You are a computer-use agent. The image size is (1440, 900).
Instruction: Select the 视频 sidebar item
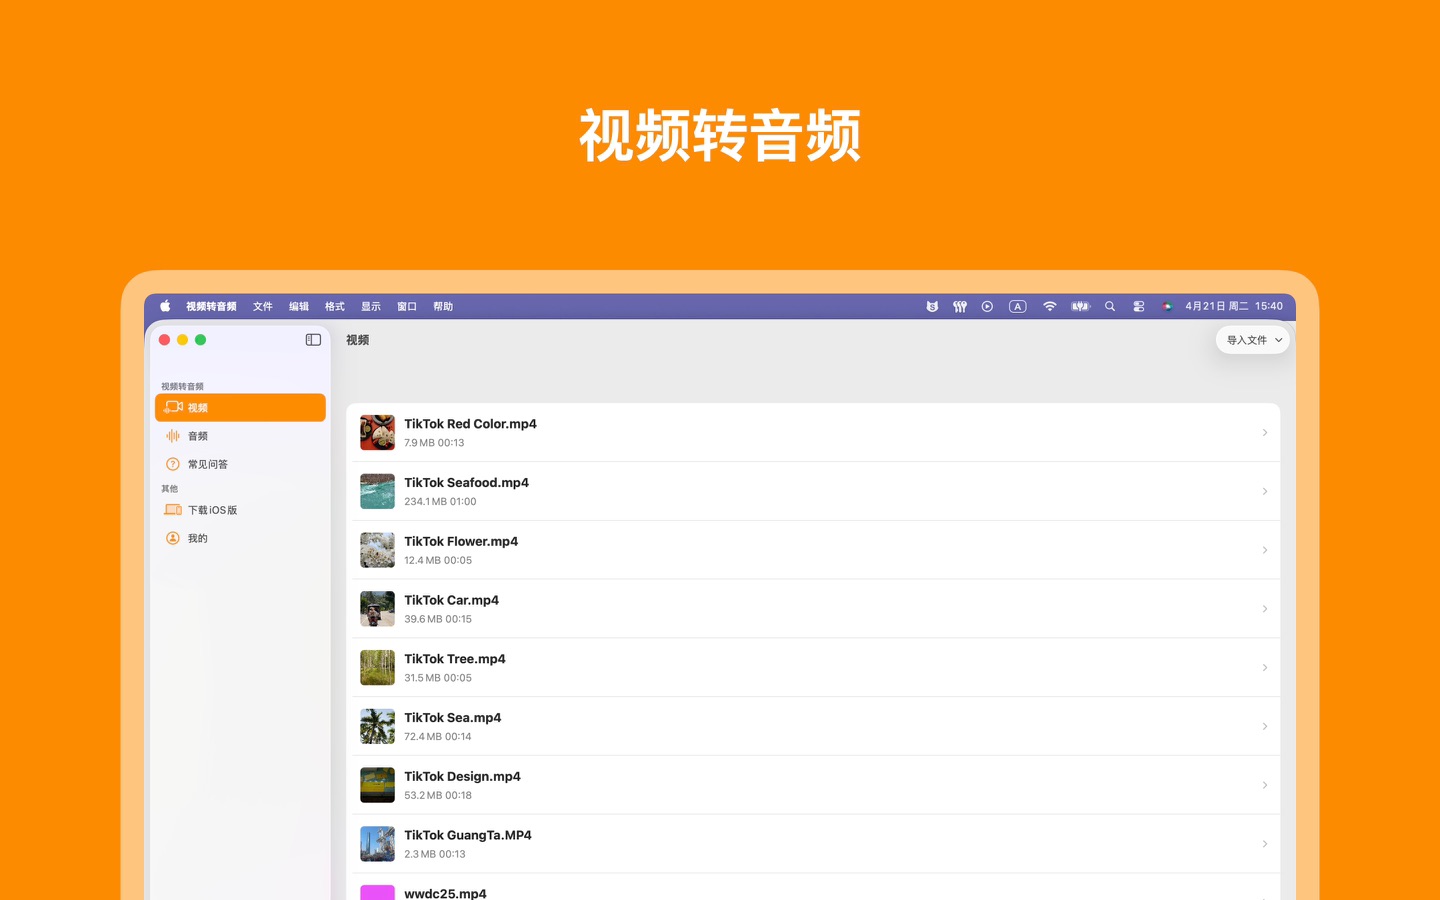coord(240,407)
